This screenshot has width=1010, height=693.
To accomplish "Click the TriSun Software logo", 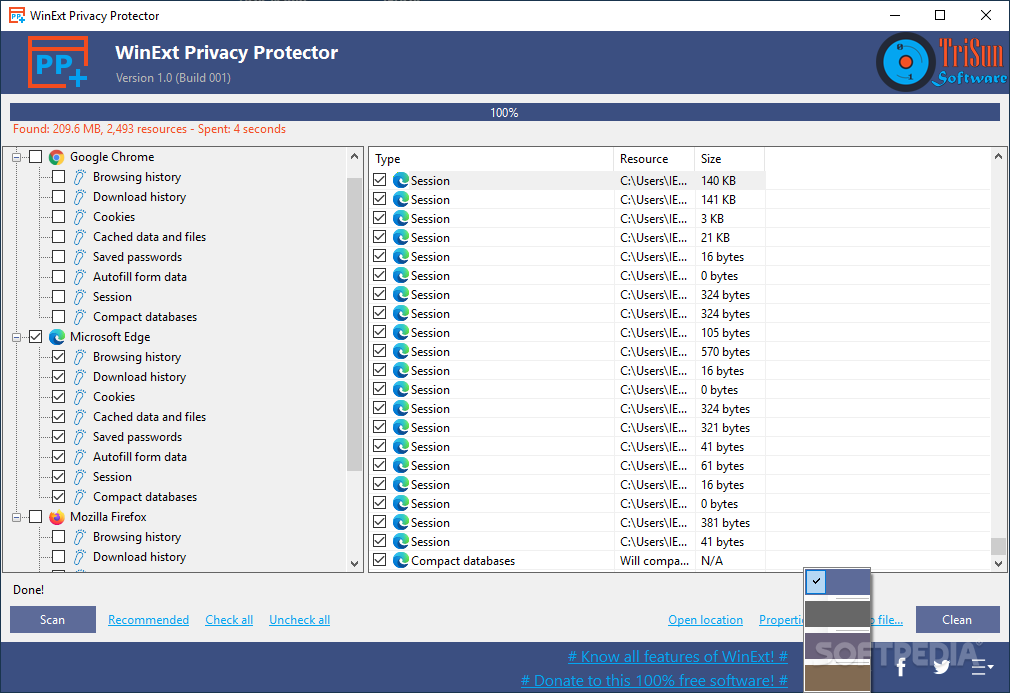I will click(941, 62).
